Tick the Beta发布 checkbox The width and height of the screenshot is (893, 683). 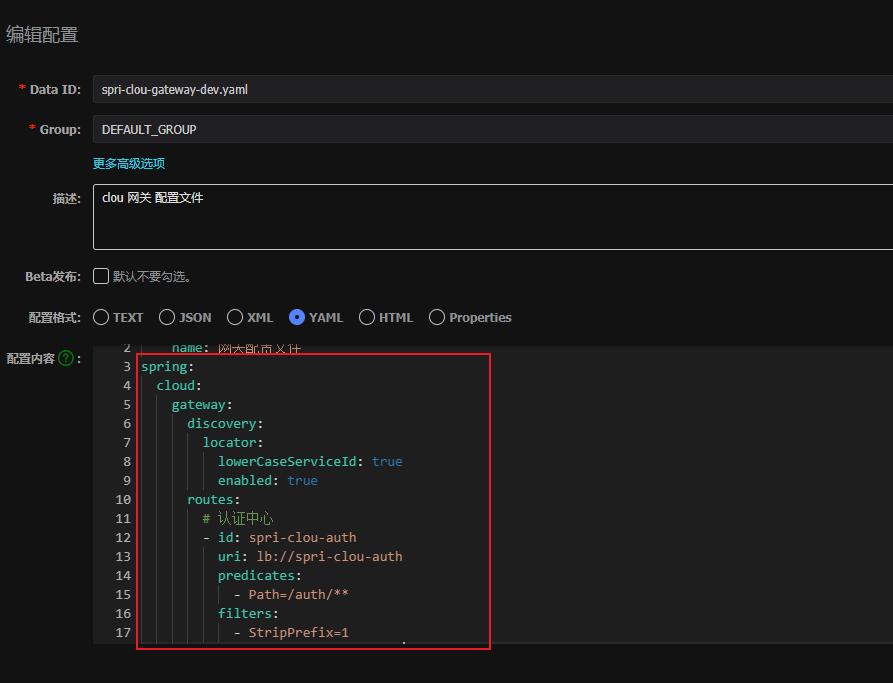pos(101,276)
